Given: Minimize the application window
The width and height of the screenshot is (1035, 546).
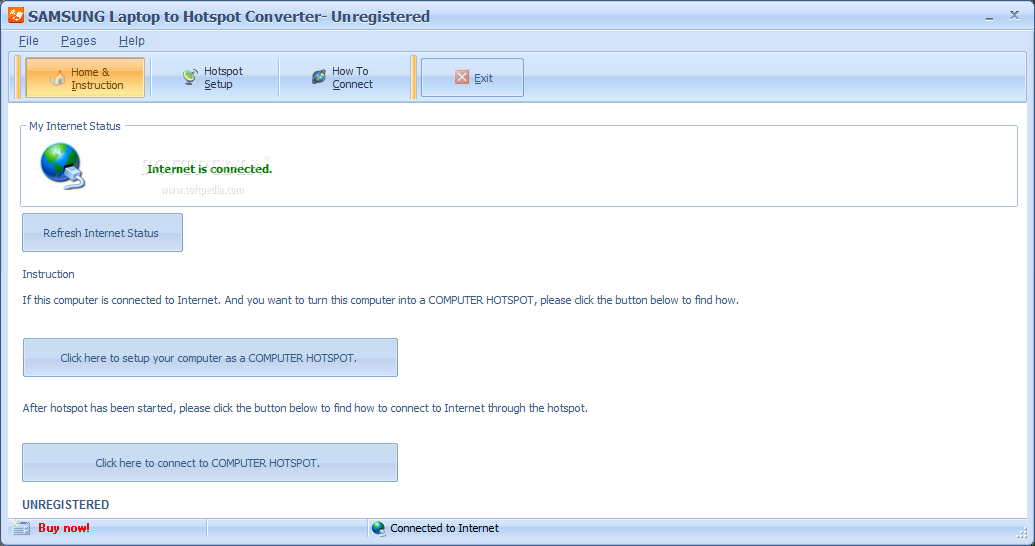Looking at the screenshot, I should click(989, 17).
